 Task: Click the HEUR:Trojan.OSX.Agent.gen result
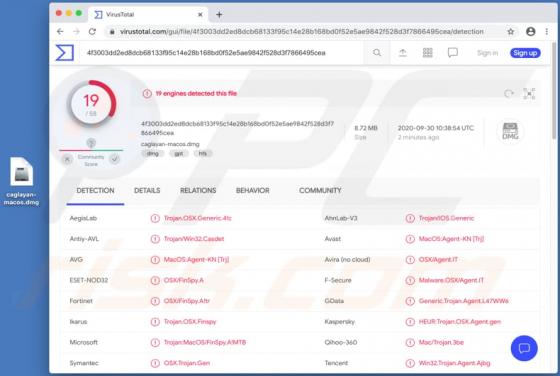pyautogui.click(x=460, y=322)
